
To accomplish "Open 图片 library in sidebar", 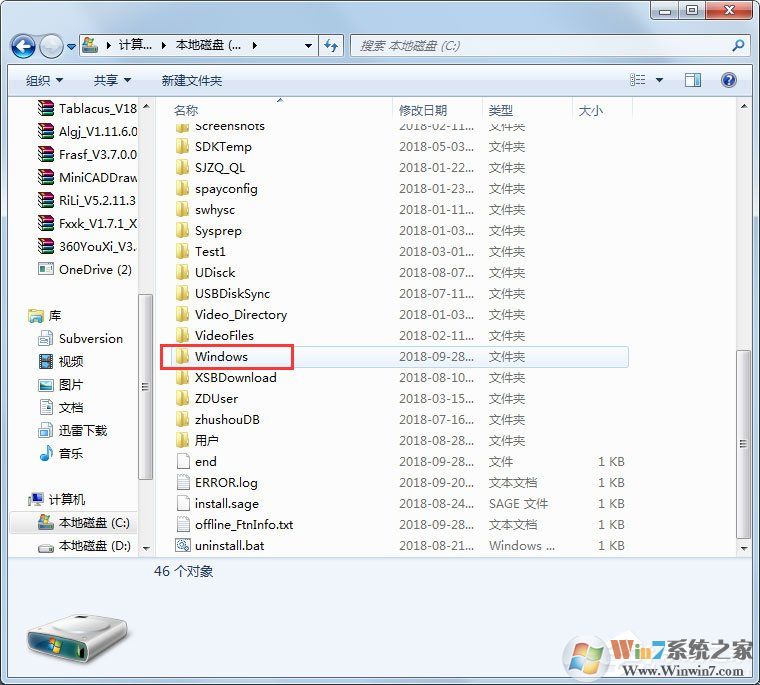I will pyautogui.click(x=61, y=384).
